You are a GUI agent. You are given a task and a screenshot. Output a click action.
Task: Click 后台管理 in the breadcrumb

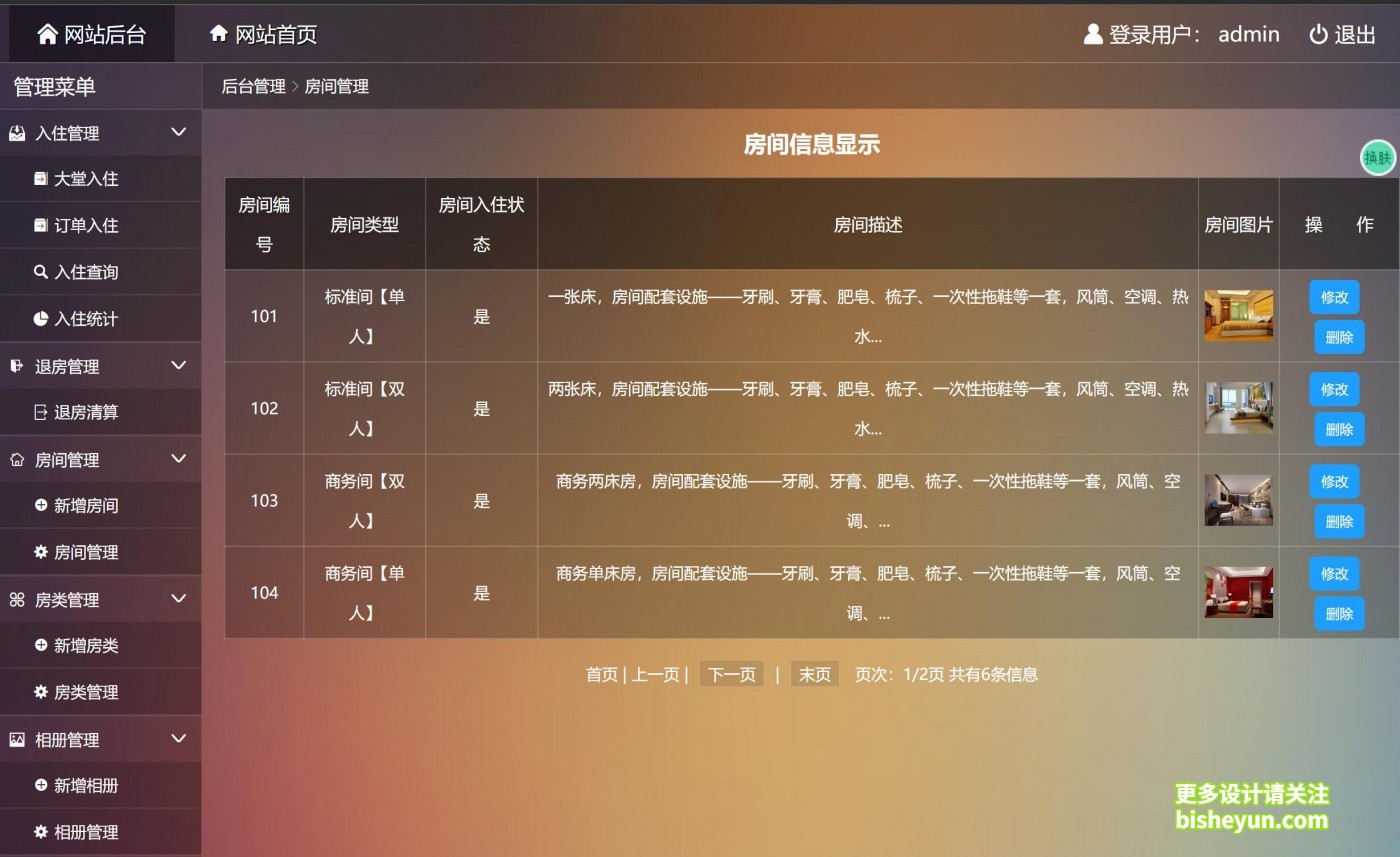[253, 86]
